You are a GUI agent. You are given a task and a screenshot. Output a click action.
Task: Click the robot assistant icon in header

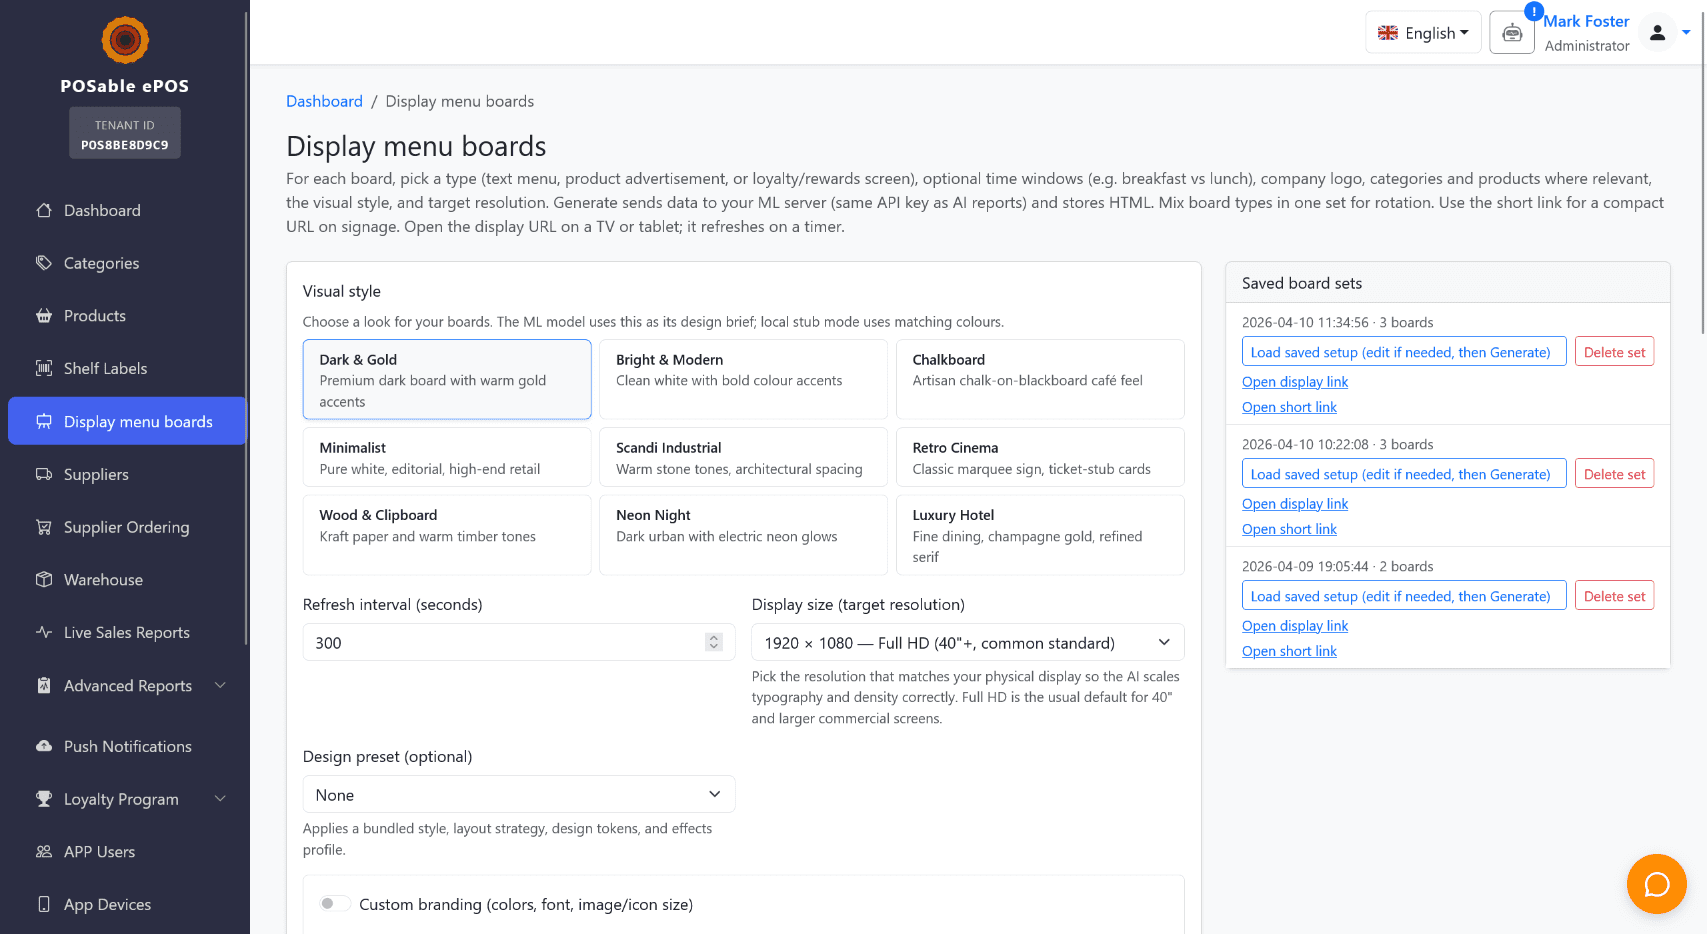coord(1511,33)
